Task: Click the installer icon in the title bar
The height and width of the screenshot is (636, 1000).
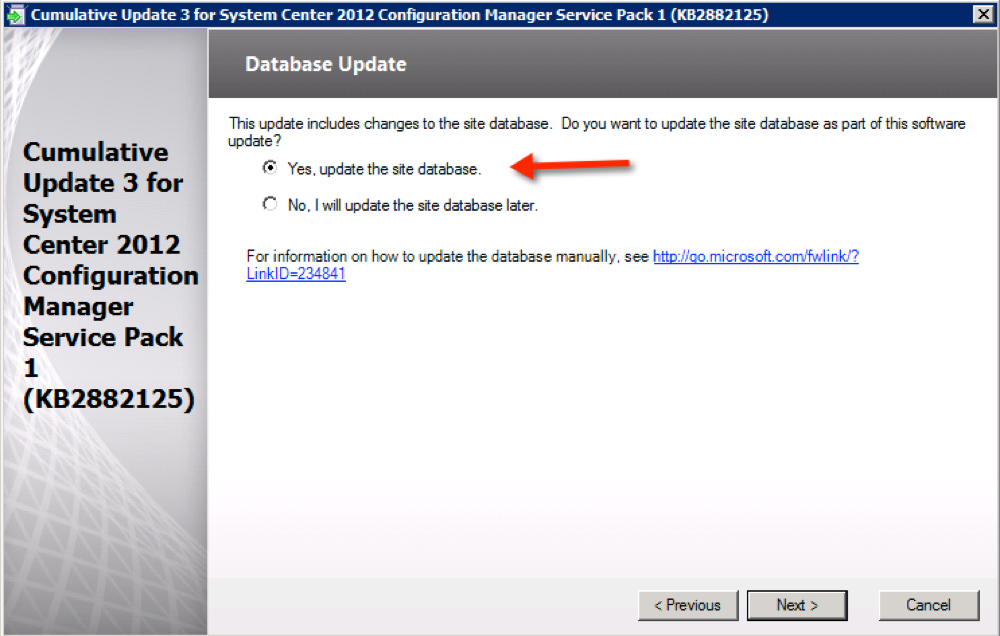Action: coord(15,14)
